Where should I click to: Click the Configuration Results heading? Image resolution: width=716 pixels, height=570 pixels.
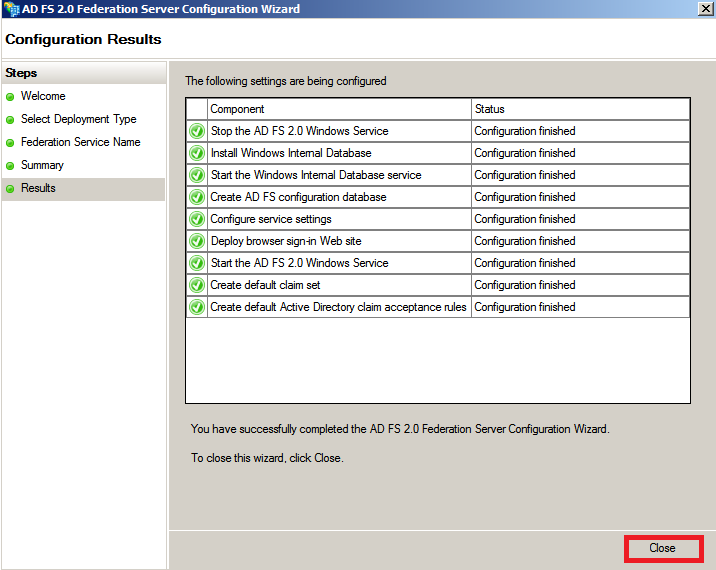pos(83,39)
